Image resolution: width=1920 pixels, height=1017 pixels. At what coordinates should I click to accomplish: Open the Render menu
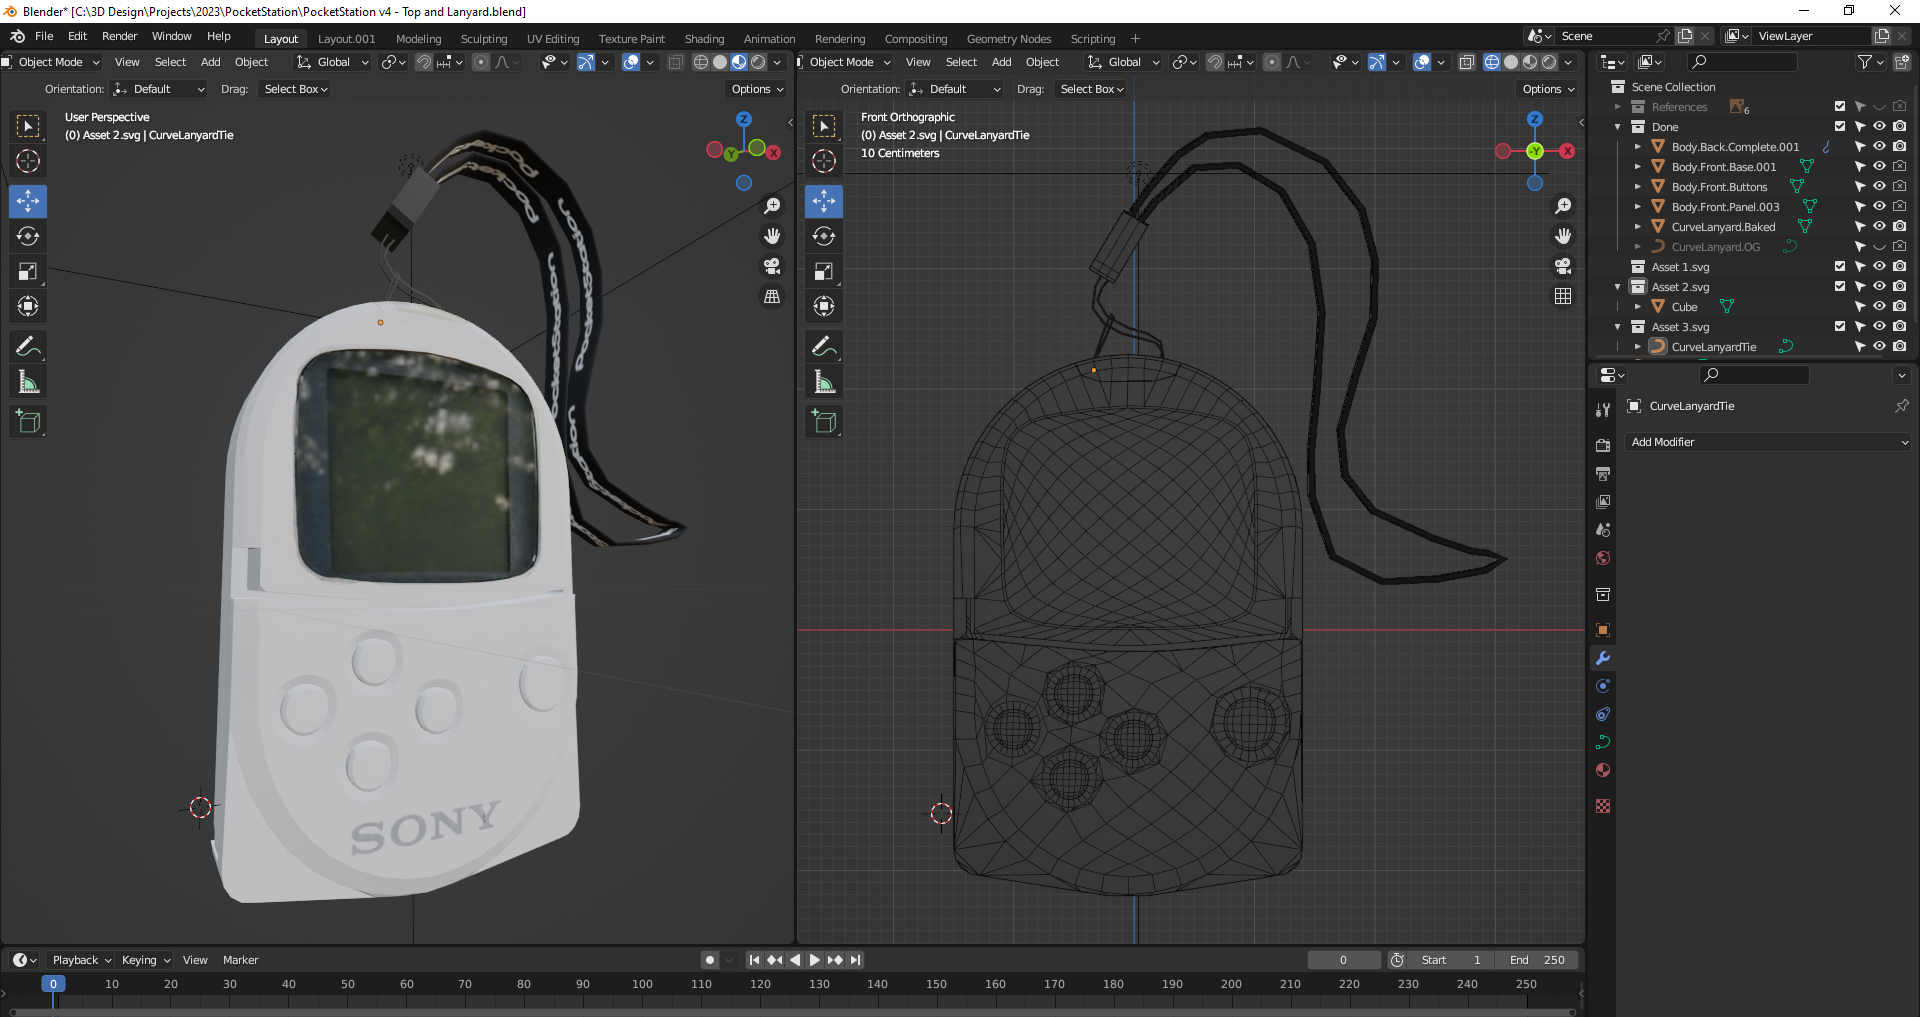pos(120,36)
